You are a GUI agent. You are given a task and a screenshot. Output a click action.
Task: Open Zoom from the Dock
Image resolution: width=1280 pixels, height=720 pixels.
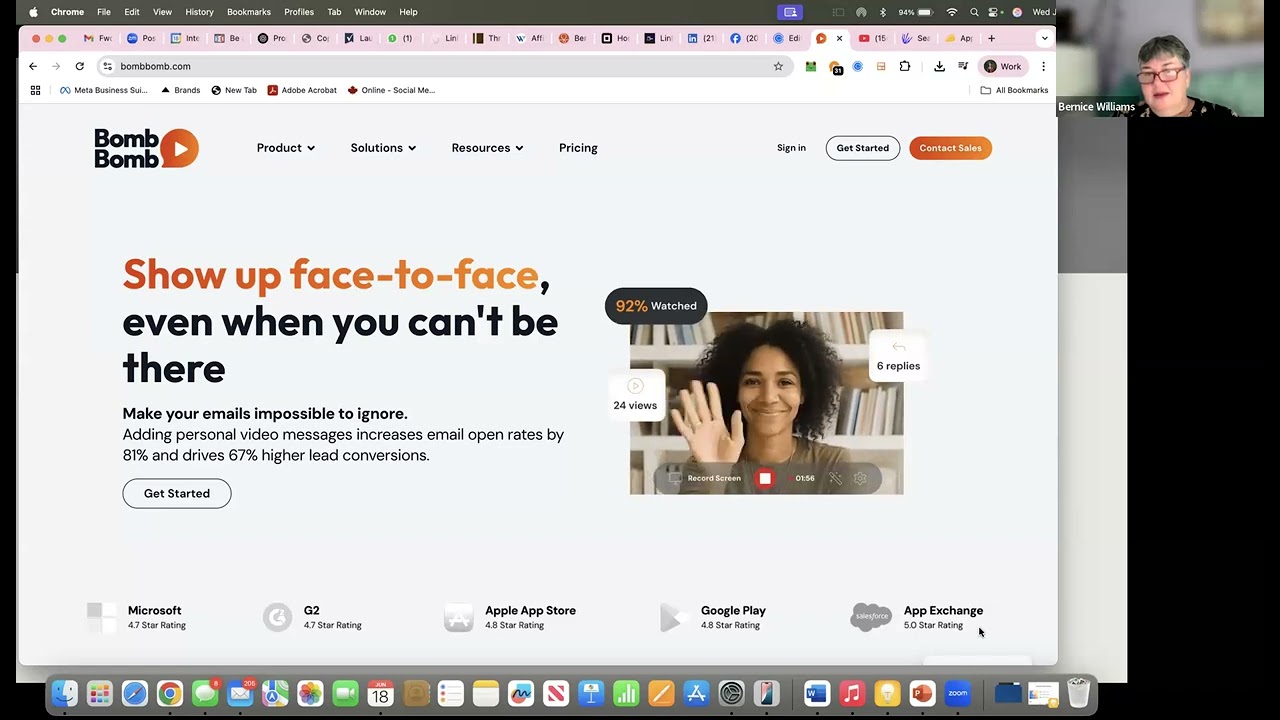pyautogui.click(x=958, y=693)
